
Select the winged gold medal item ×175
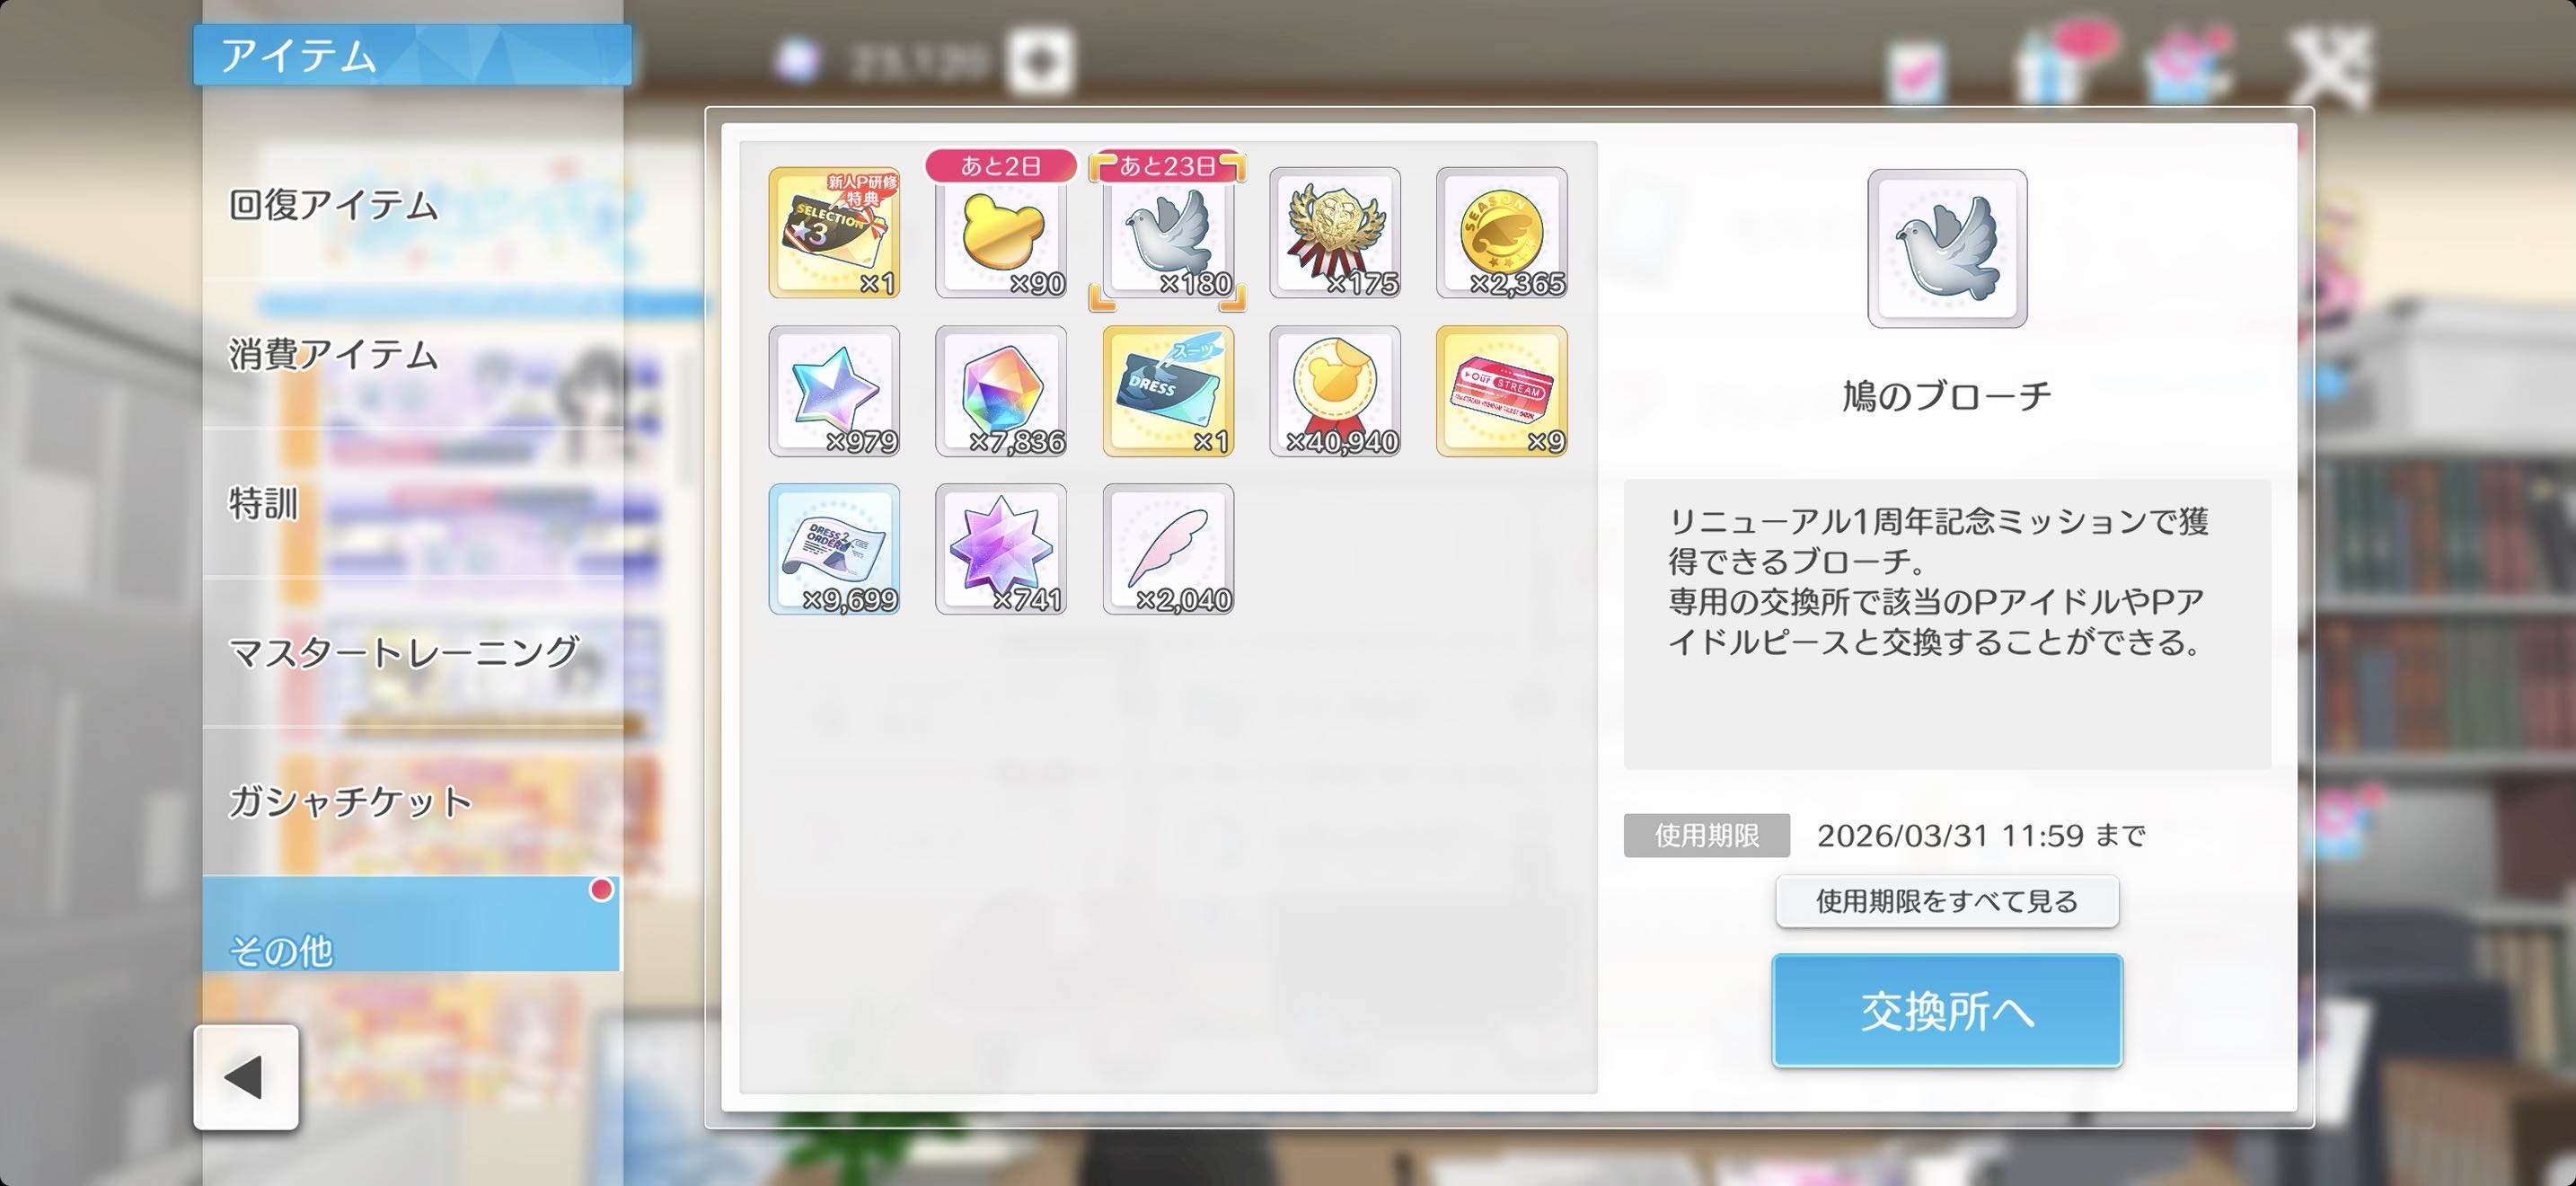point(1335,233)
